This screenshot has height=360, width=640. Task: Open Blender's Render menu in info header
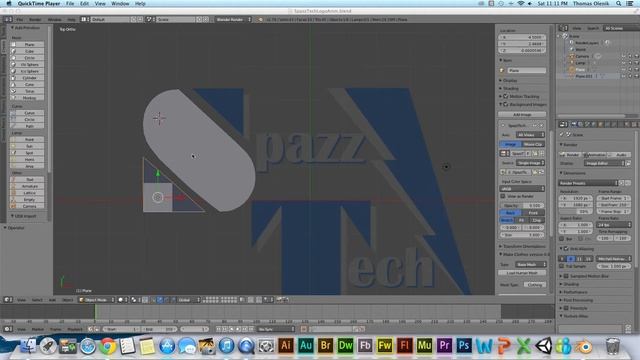[x=35, y=20]
